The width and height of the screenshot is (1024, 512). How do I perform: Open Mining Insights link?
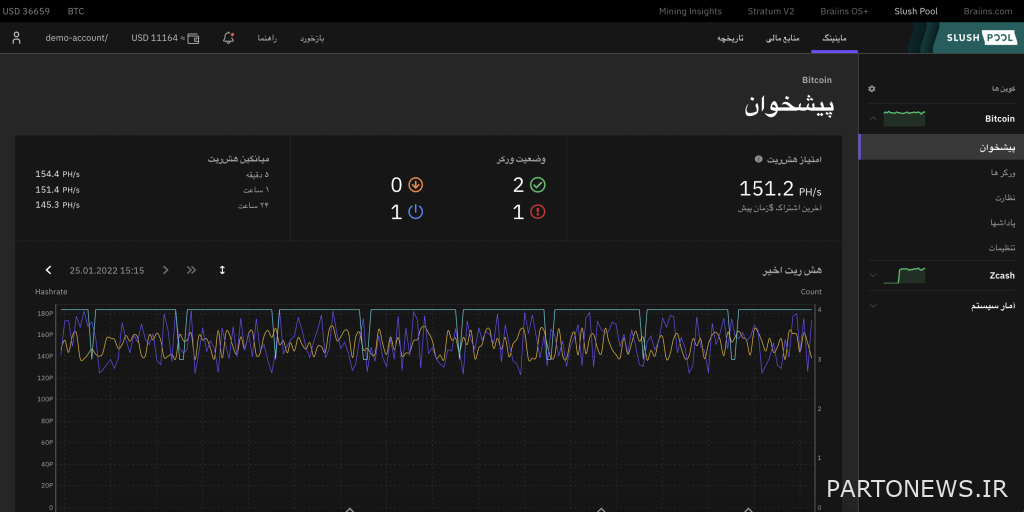point(690,11)
